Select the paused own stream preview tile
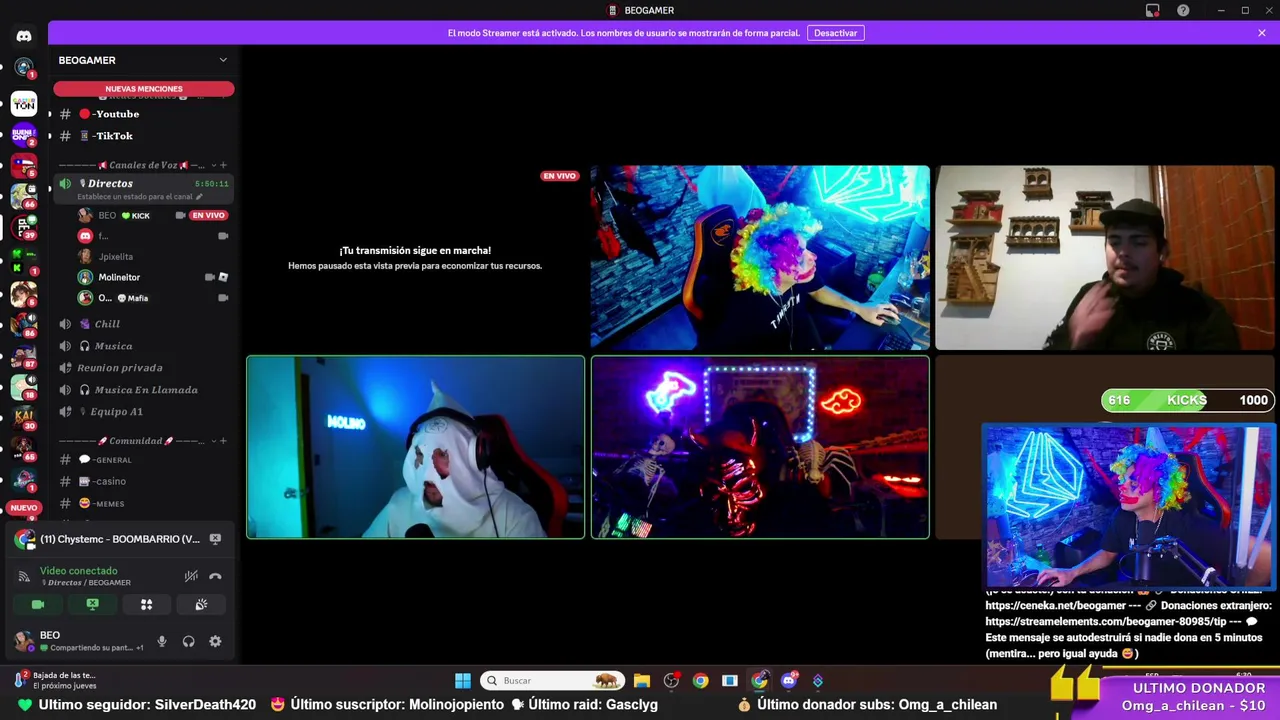Image resolution: width=1280 pixels, height=720 pixels. [x=415, y=258]
